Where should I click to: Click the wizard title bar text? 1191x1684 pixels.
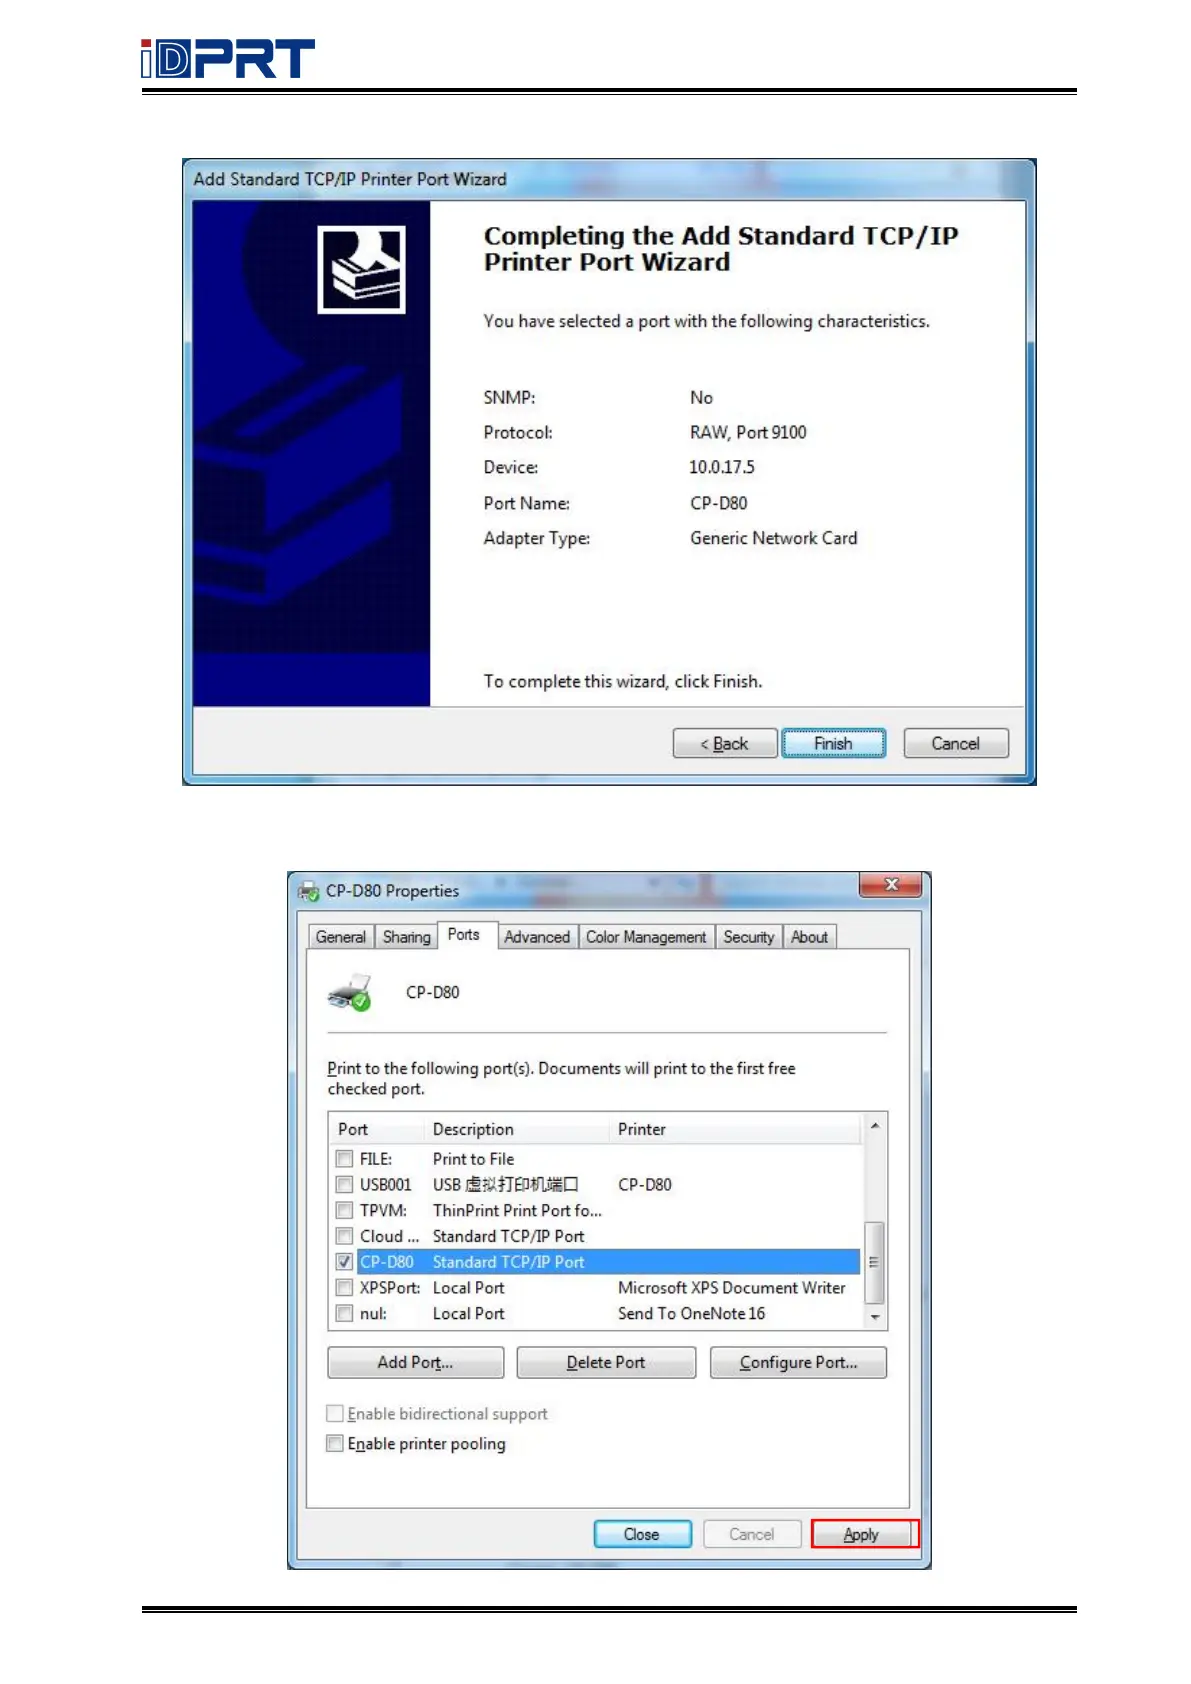pos(350,179)
